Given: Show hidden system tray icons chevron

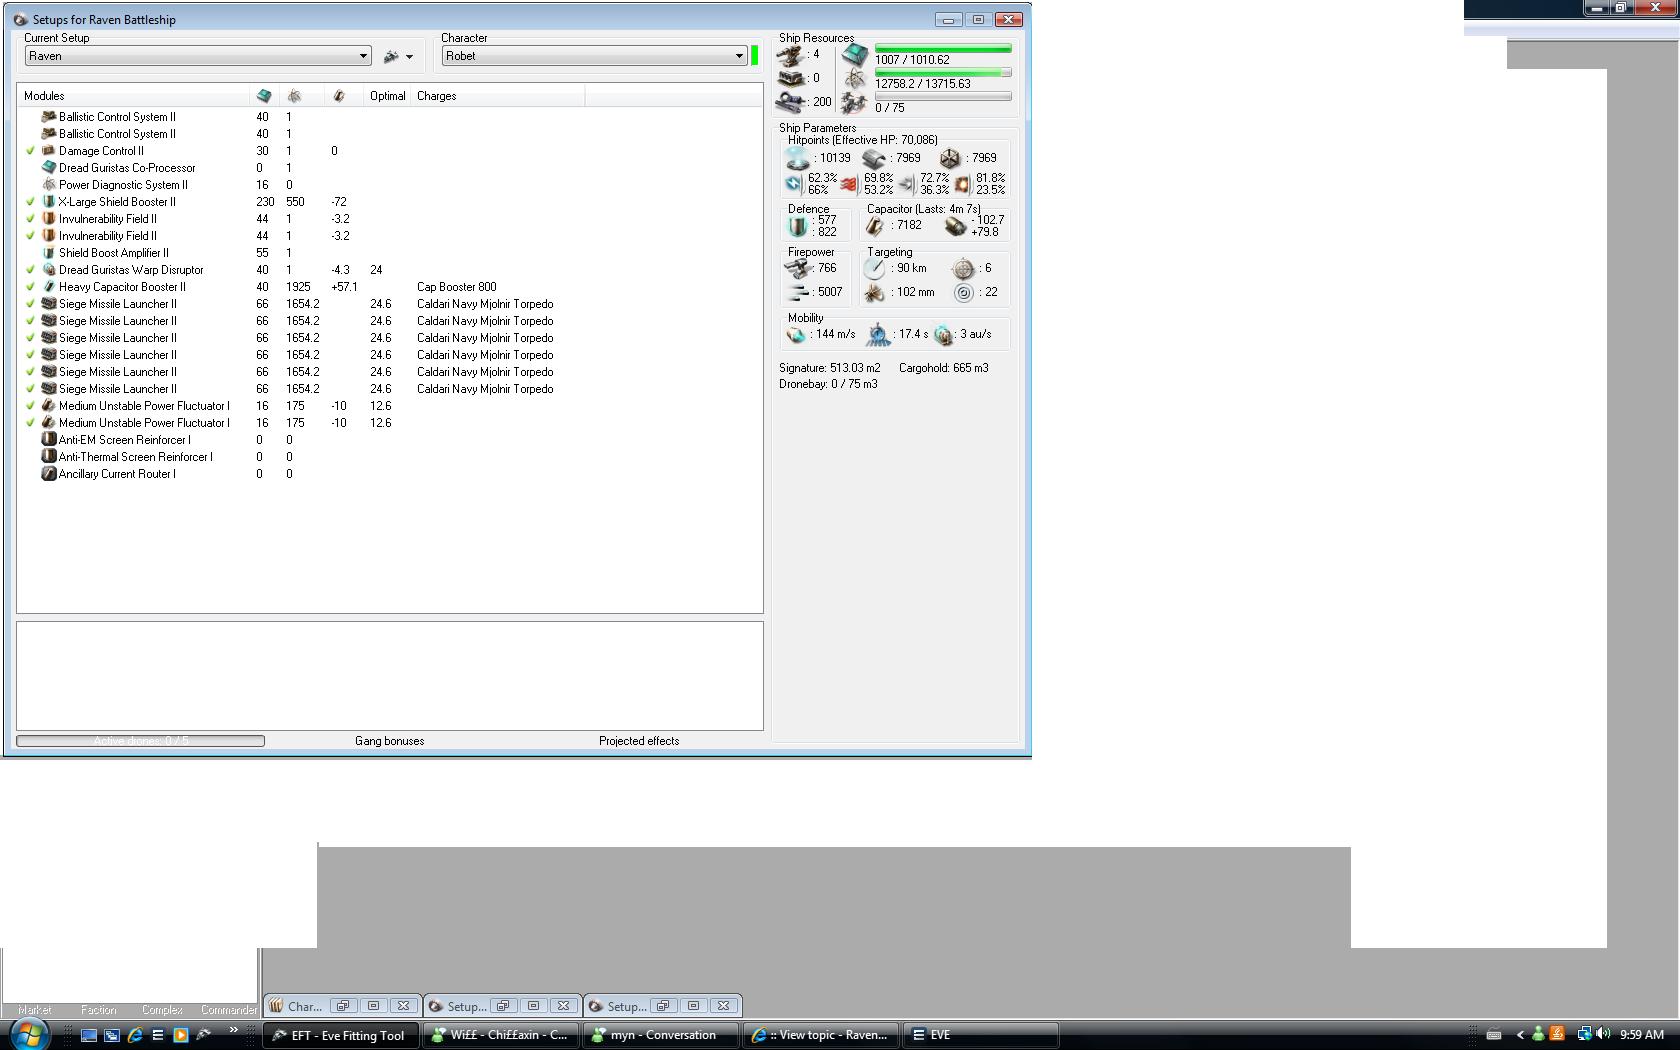Looking at the screenshot, I should [x=1520, y=1035].
